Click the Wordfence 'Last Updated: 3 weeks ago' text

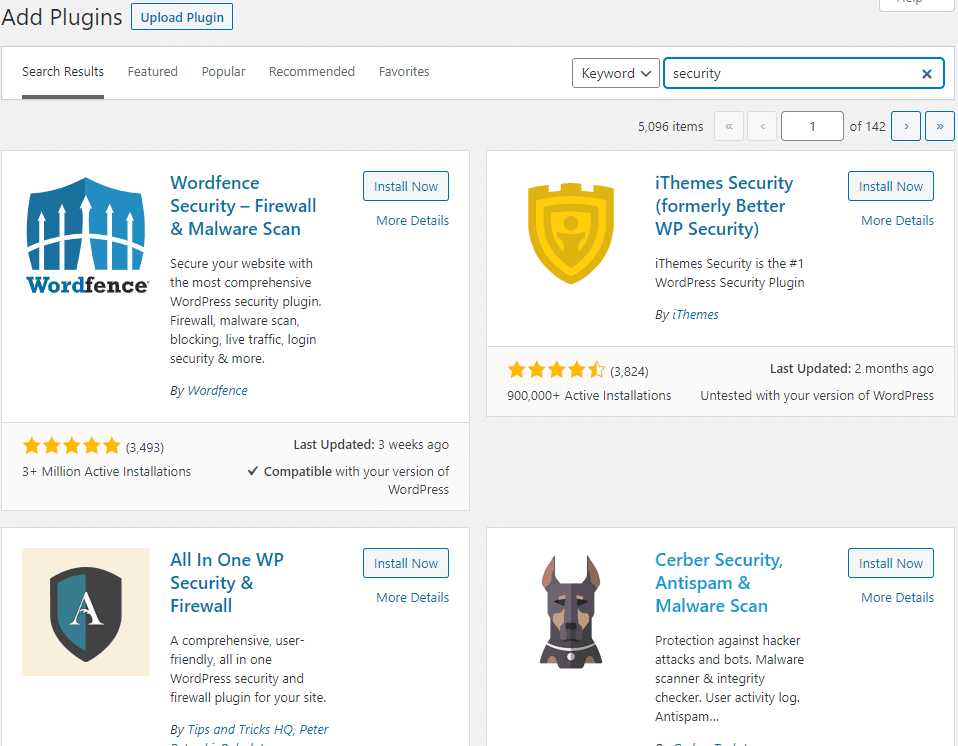371,445
